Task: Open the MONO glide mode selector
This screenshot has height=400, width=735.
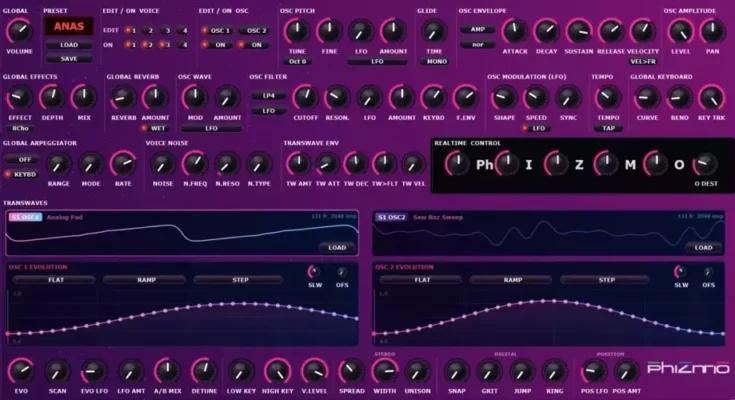Action: click(436, 61)
